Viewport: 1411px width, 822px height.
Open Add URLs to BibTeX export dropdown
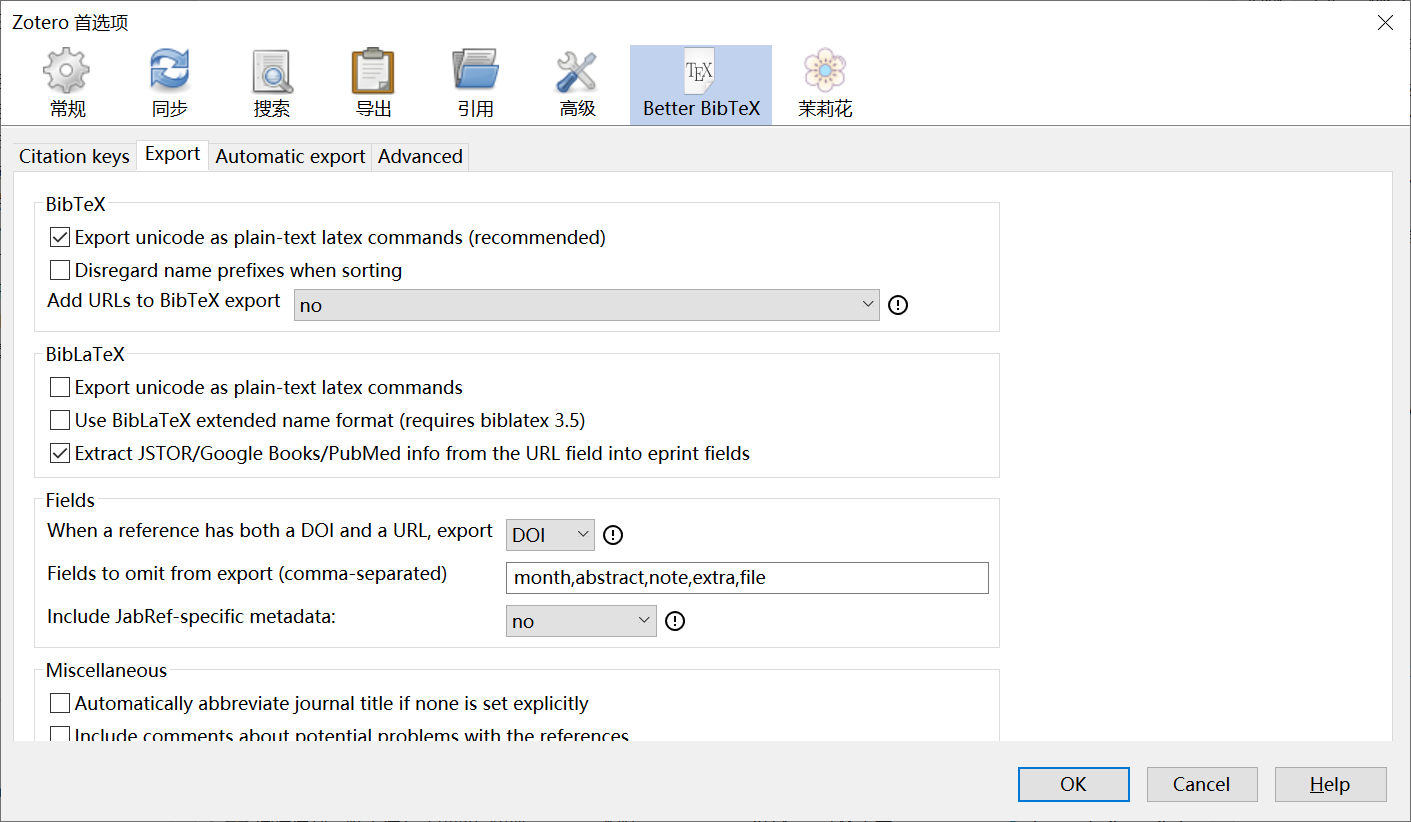click(x=586, y=305)
